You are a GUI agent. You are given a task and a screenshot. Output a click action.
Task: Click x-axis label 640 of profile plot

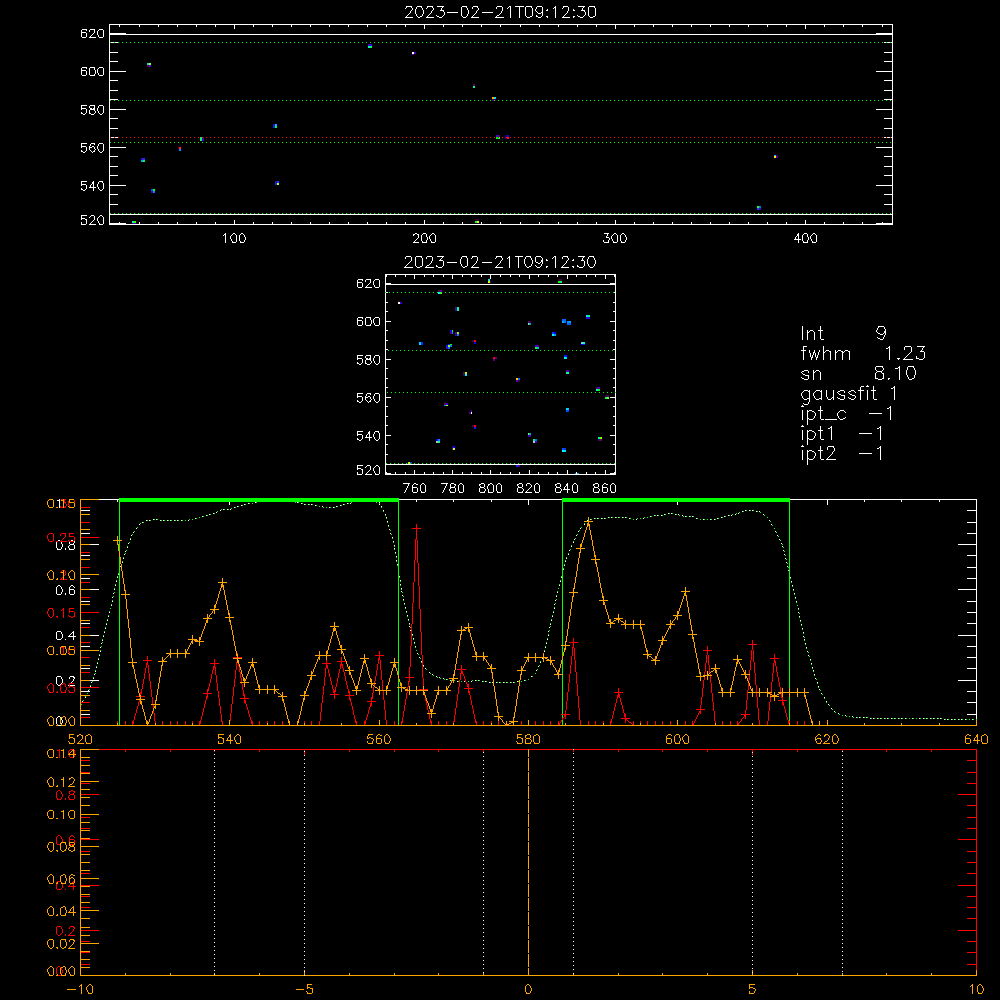(x=976, y=739)
